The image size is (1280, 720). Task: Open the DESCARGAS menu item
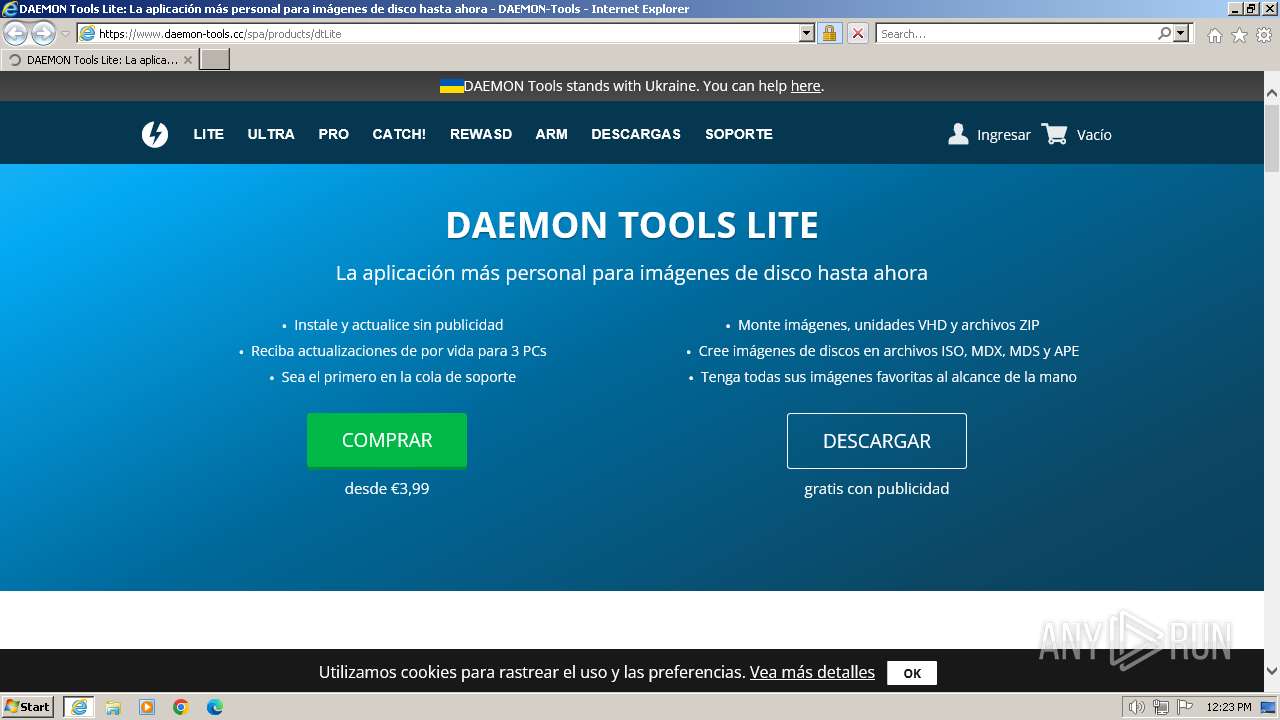(636, 134)
